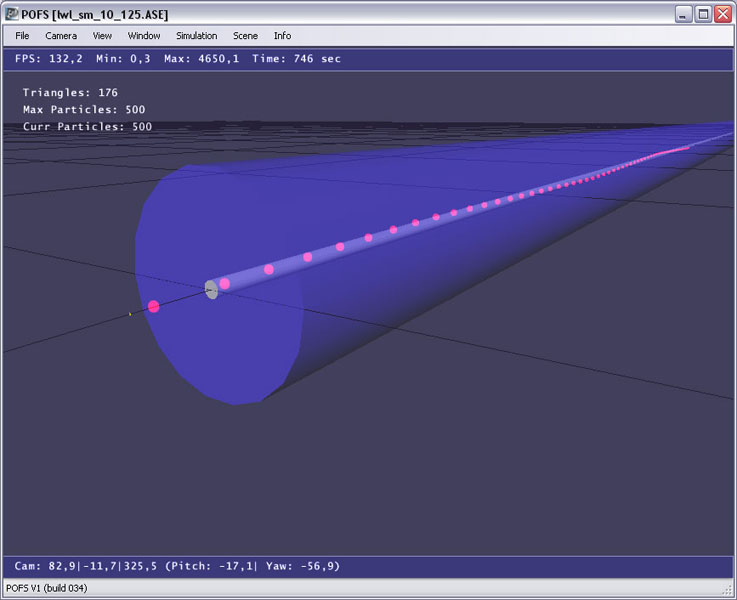Click the Curr Particles: 500 overlay text
Image resolution: width=737 pixels, height=600 pixels.
(x=87, y=127)
